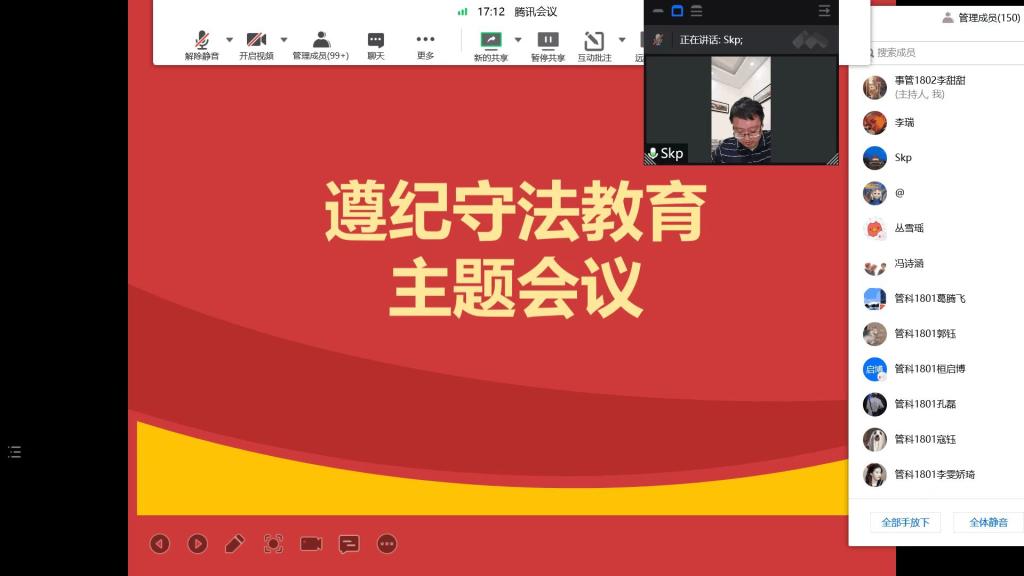The image size is (1024, 576).
Task: Turn on camera via 开启视频
Action: pyautogui.click(x=256, y=45)
